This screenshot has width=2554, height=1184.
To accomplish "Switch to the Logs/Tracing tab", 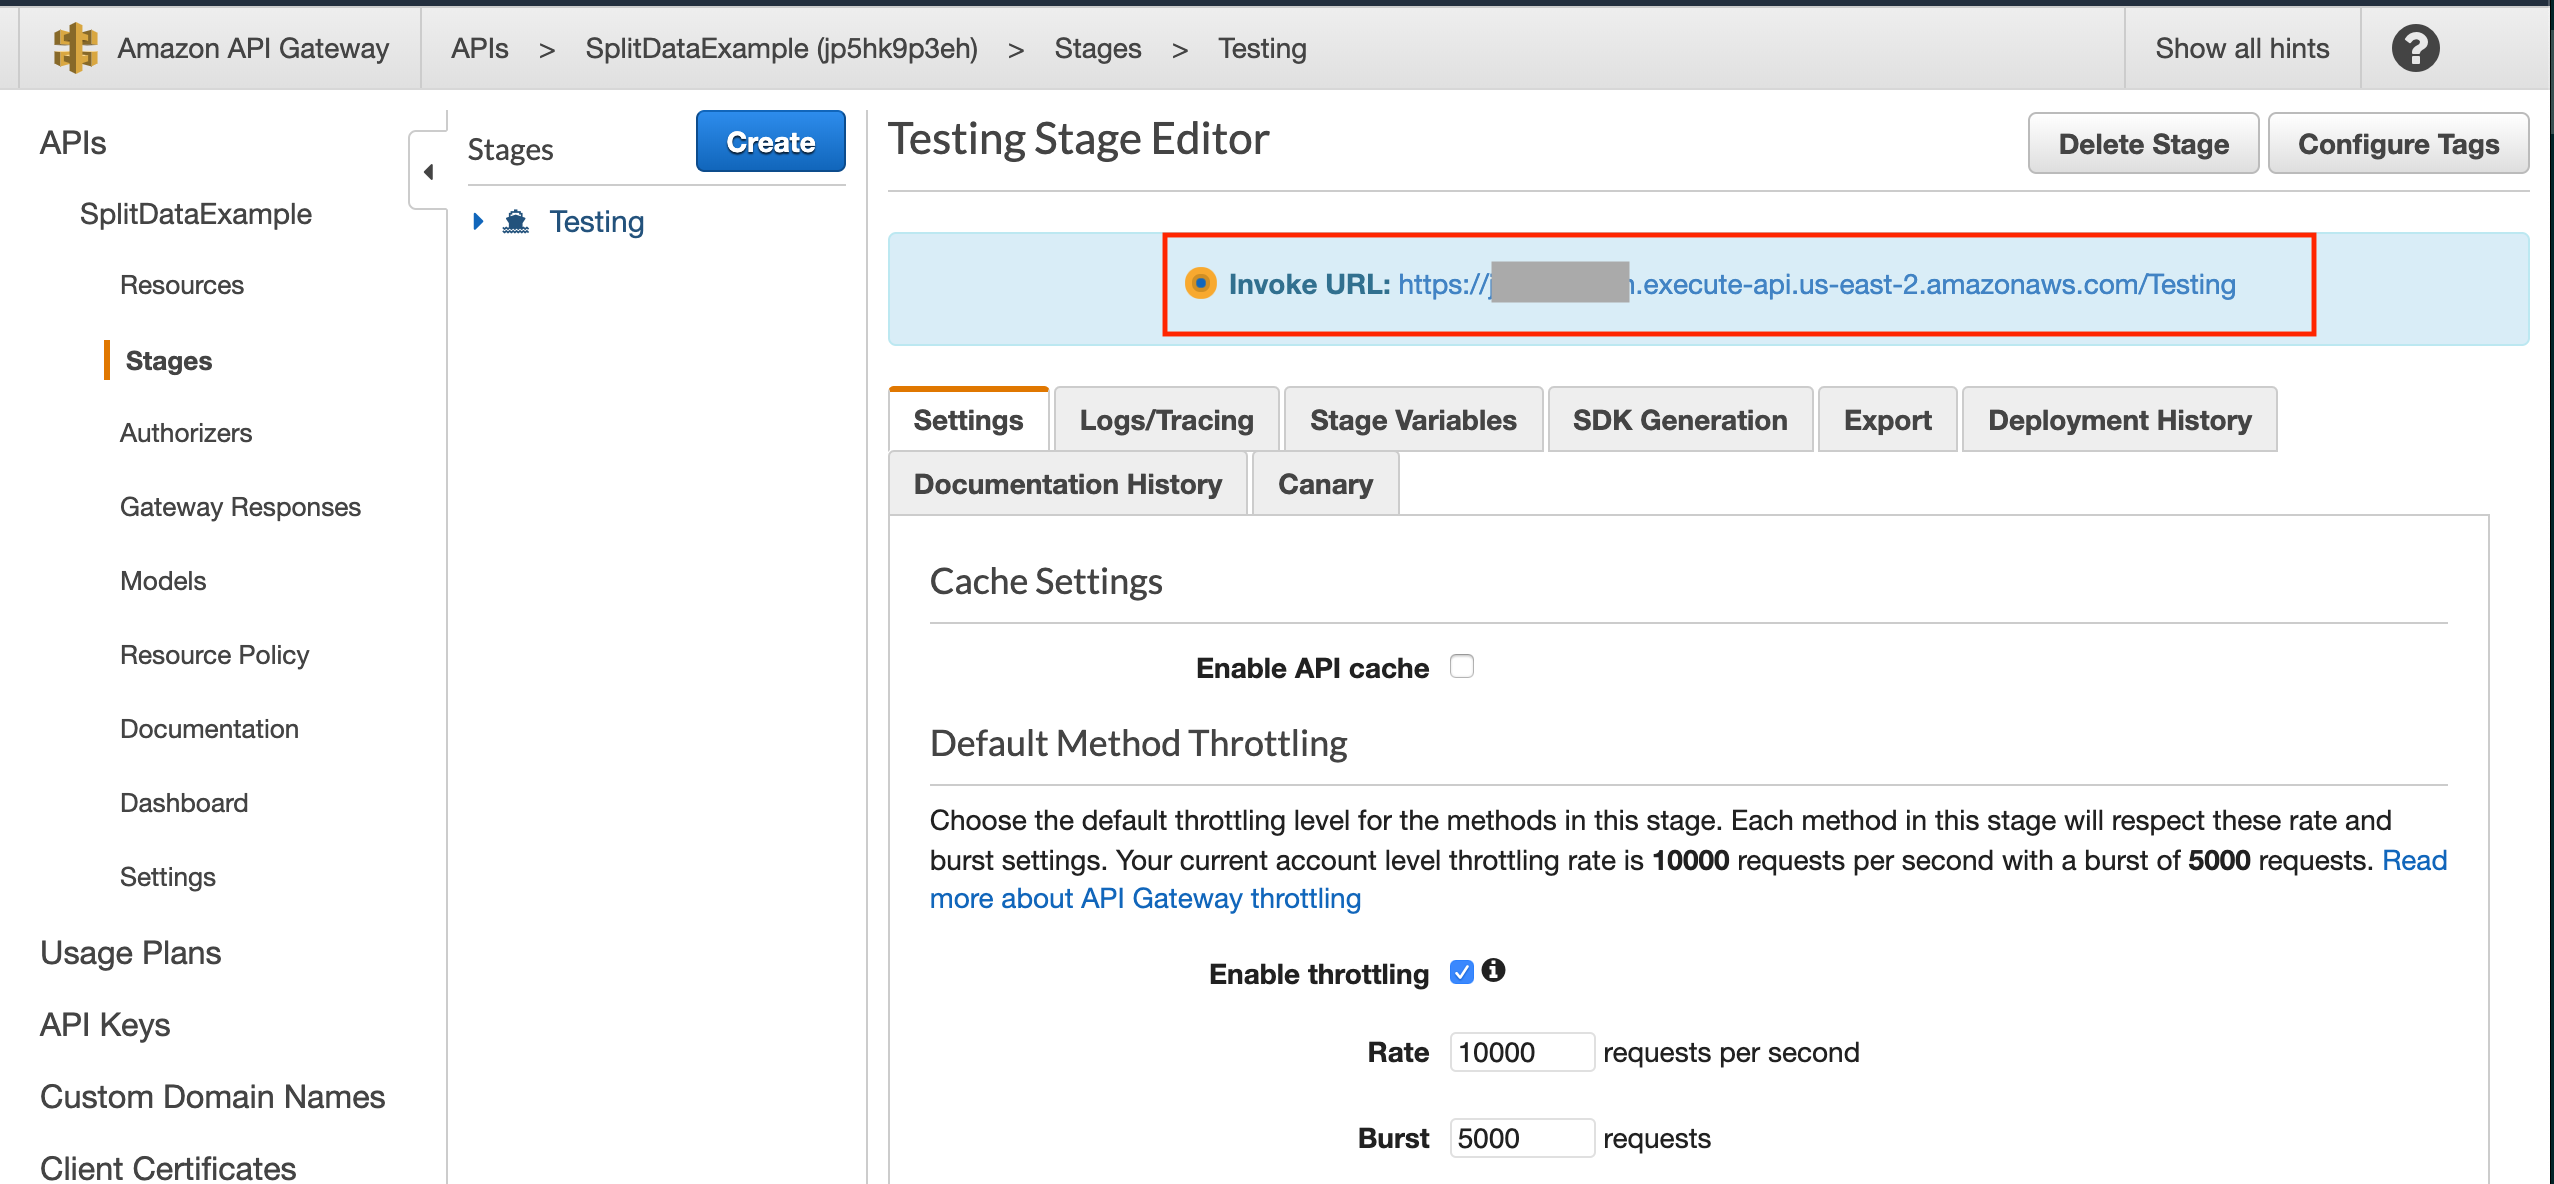I will point(1166,420).
